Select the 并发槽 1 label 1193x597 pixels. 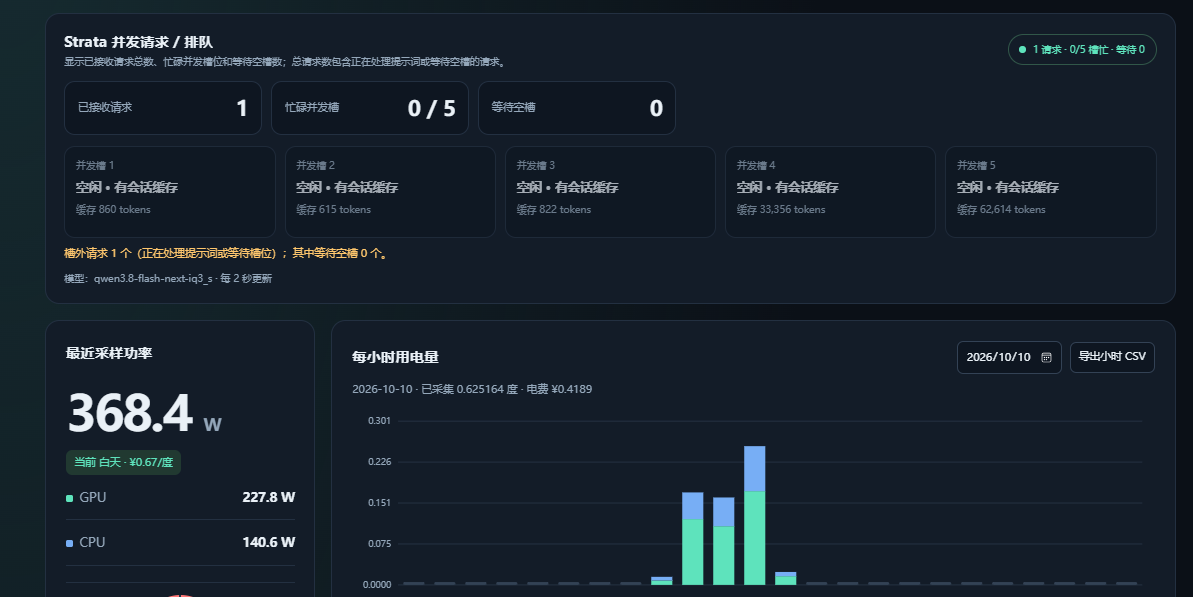pos(95,165)
